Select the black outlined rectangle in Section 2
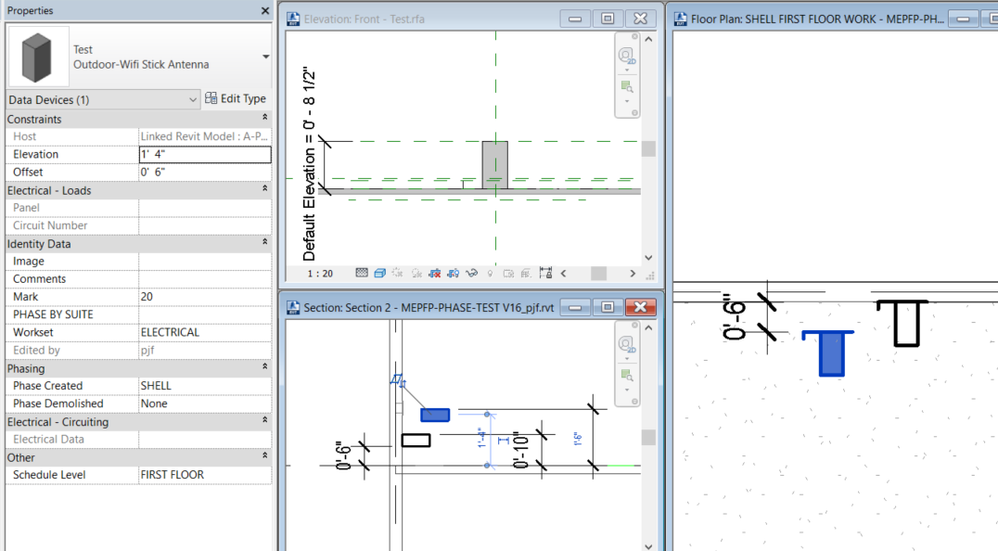 [x=416, y=440]
